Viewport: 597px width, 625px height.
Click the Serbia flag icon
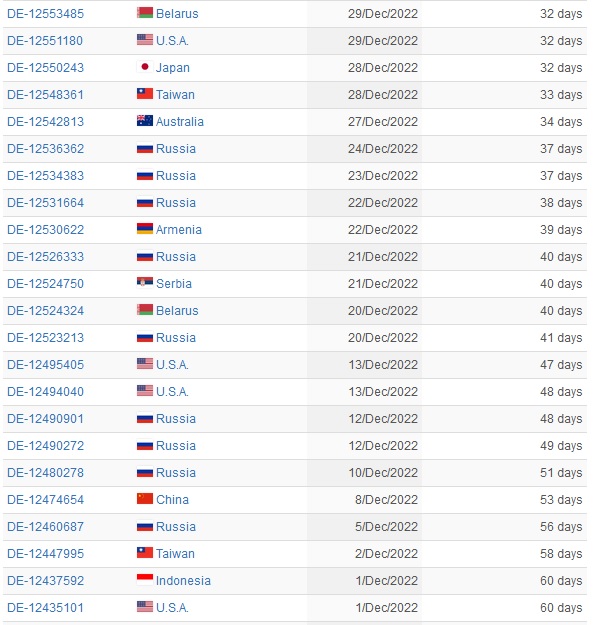pyautogui.click(x=145, y=283)
